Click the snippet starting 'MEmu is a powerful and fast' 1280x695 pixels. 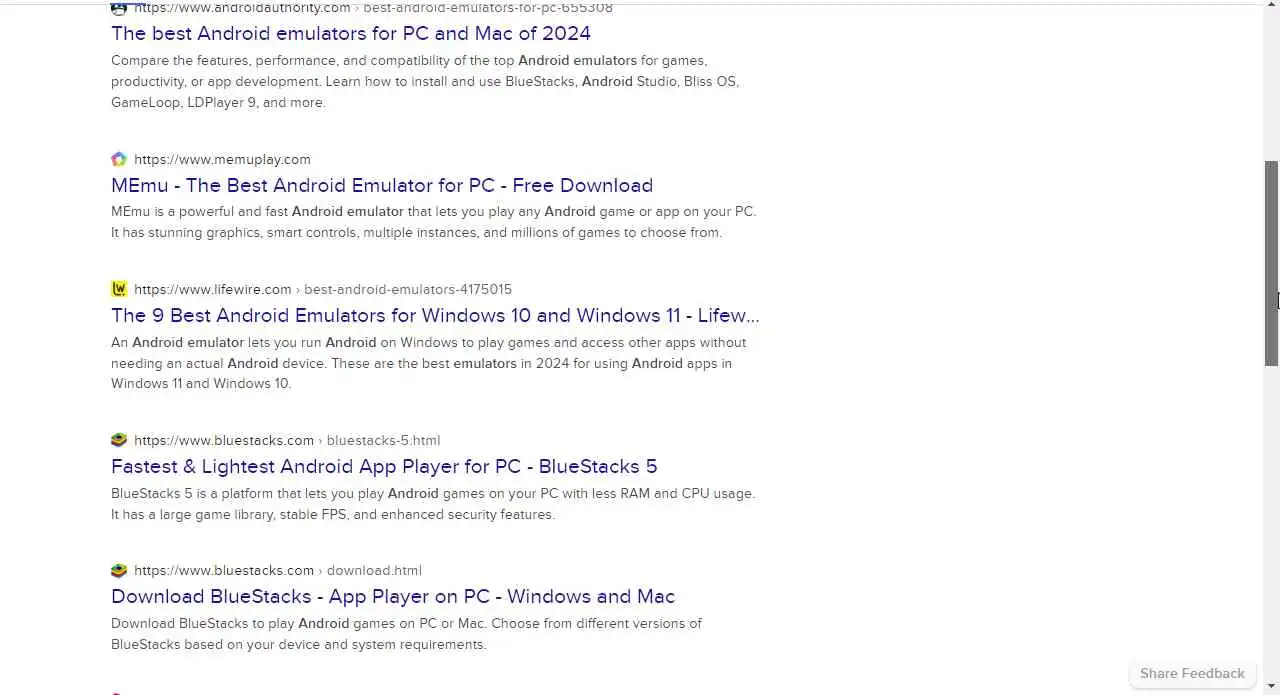(x=434, y=222)
